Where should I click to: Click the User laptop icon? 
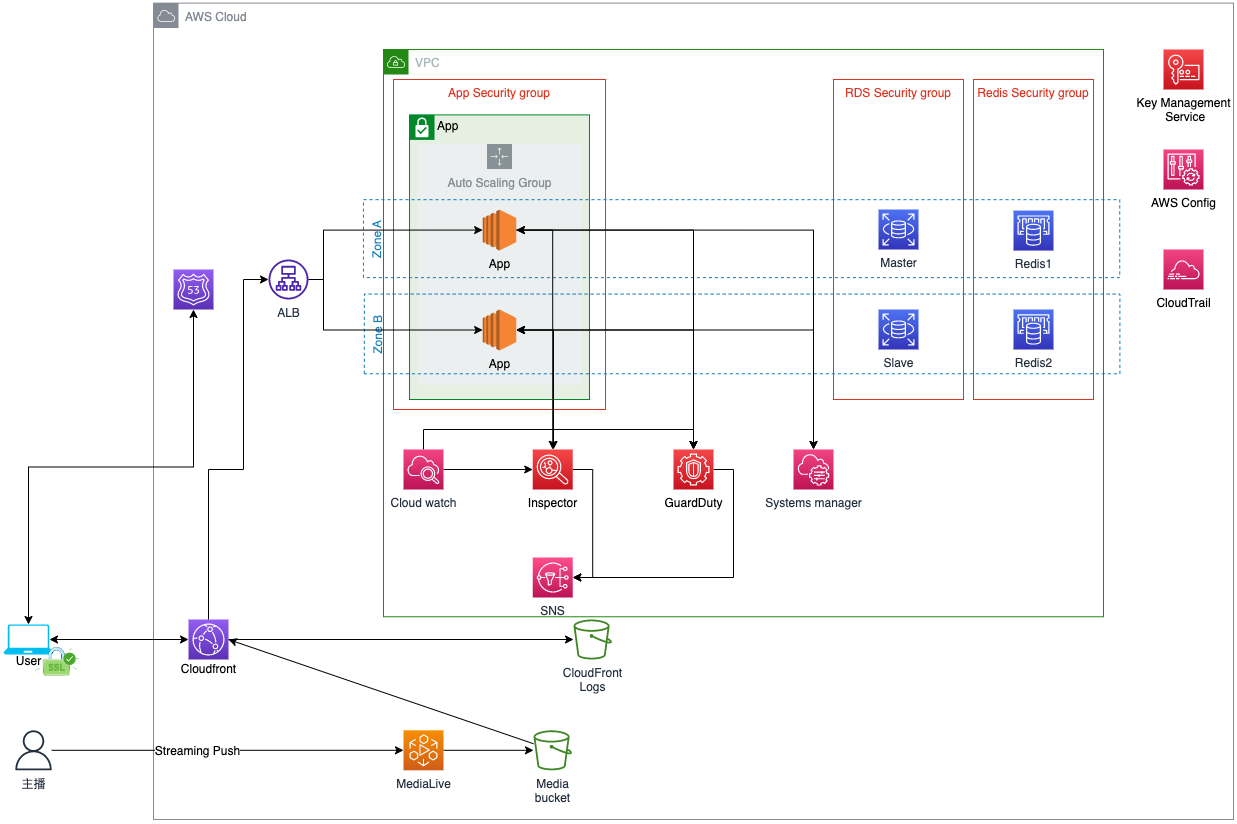(27, 639)
